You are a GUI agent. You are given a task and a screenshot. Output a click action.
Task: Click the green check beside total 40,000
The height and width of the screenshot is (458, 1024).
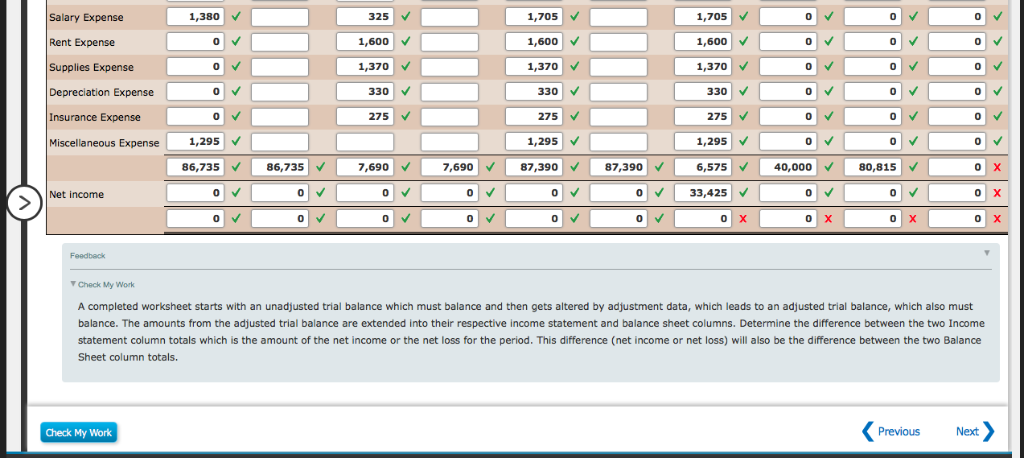[x=828, y=167]
